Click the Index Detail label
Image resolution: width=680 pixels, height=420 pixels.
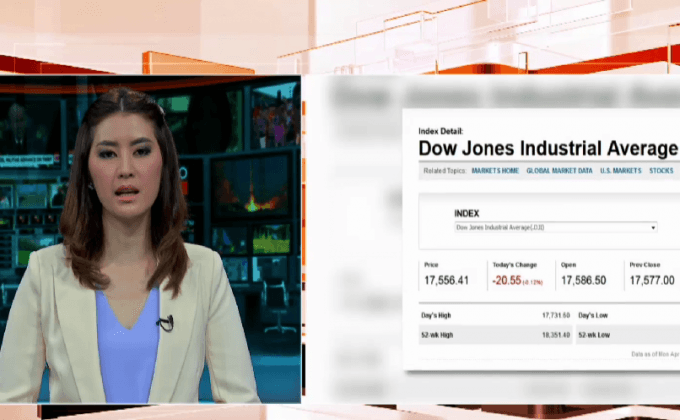(440, 131)
